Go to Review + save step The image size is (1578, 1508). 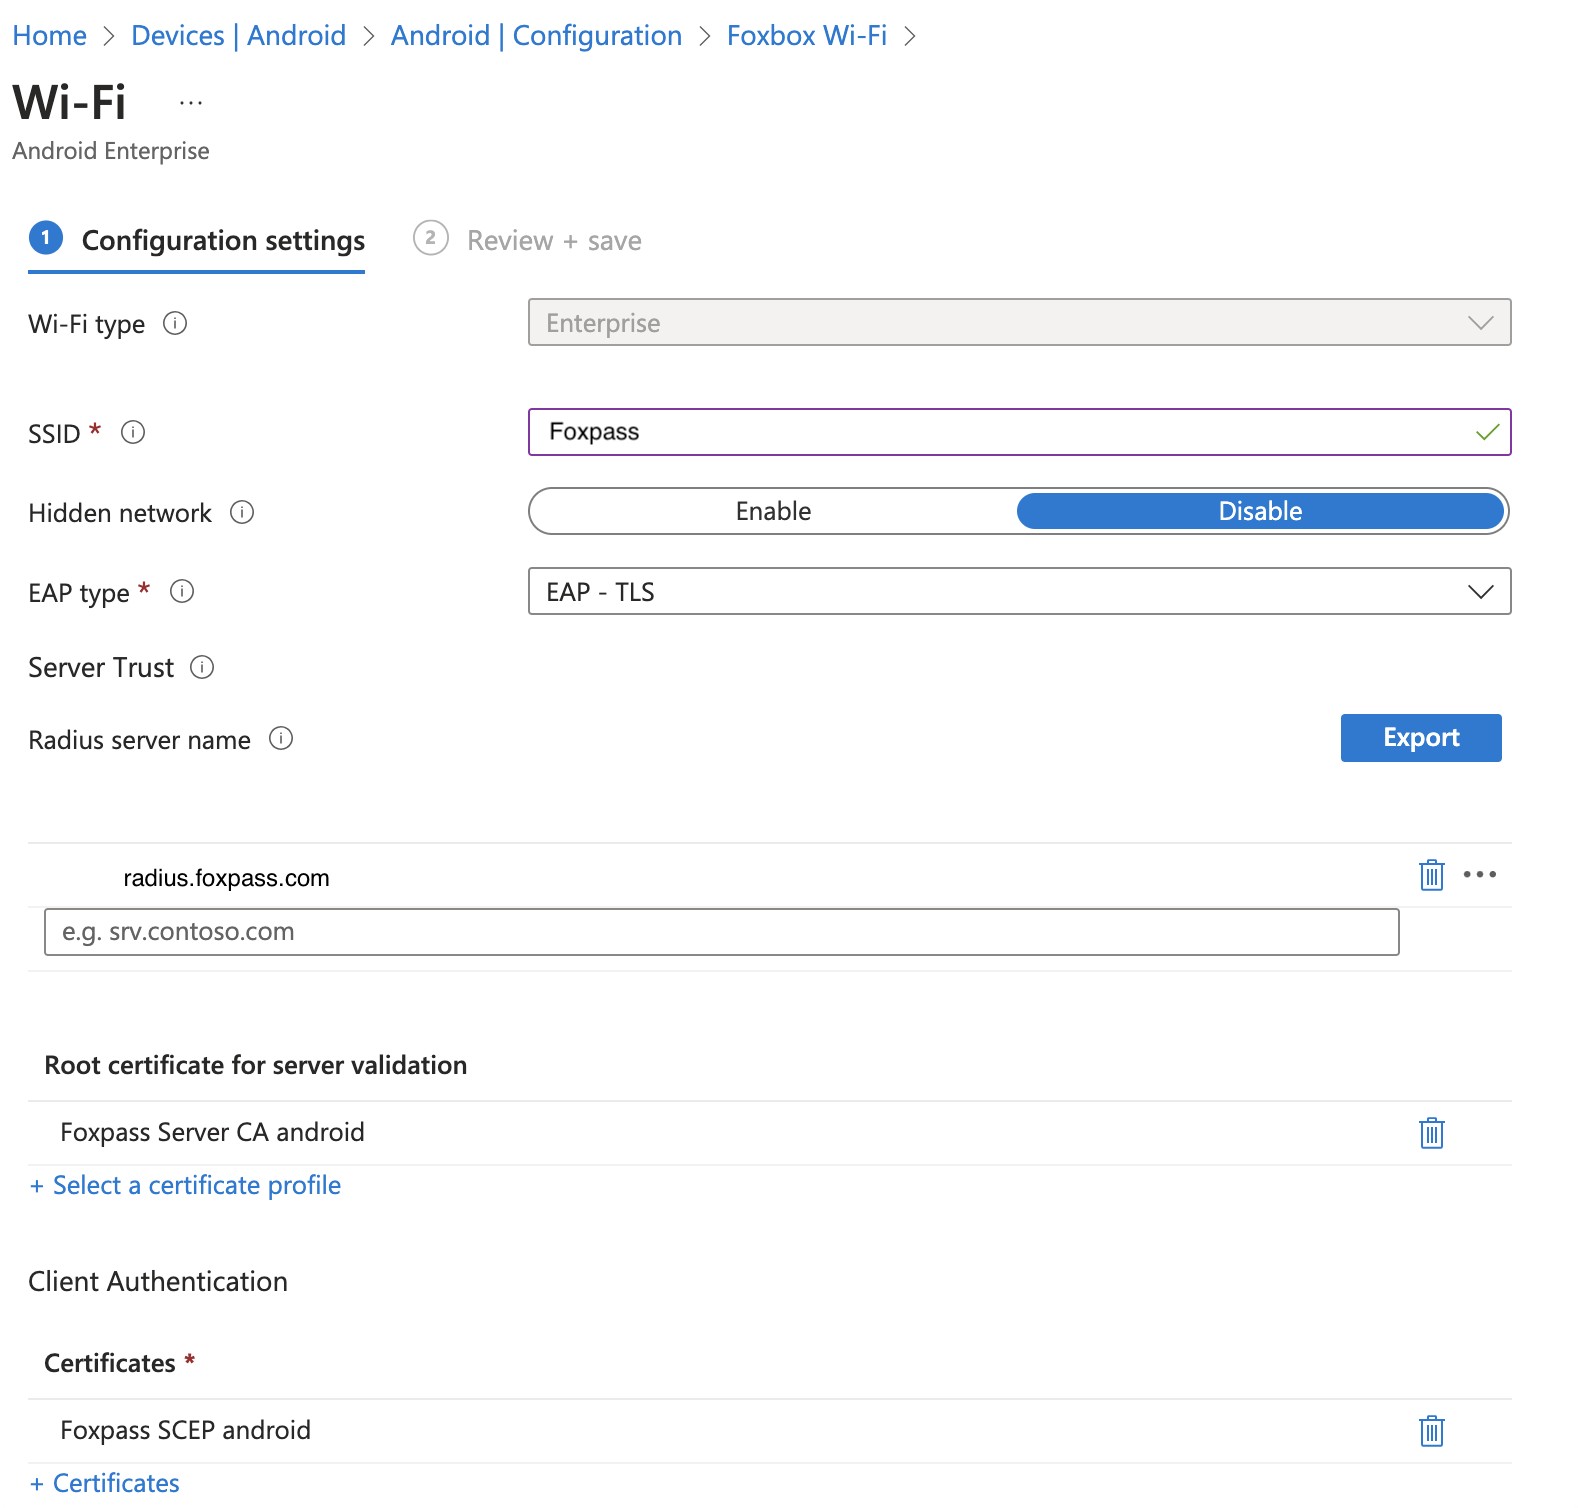coord(528,241)
